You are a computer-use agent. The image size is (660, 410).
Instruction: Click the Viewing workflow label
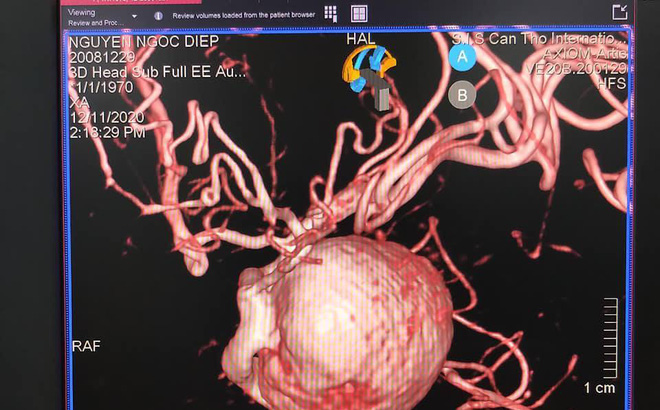click(82, 12)
